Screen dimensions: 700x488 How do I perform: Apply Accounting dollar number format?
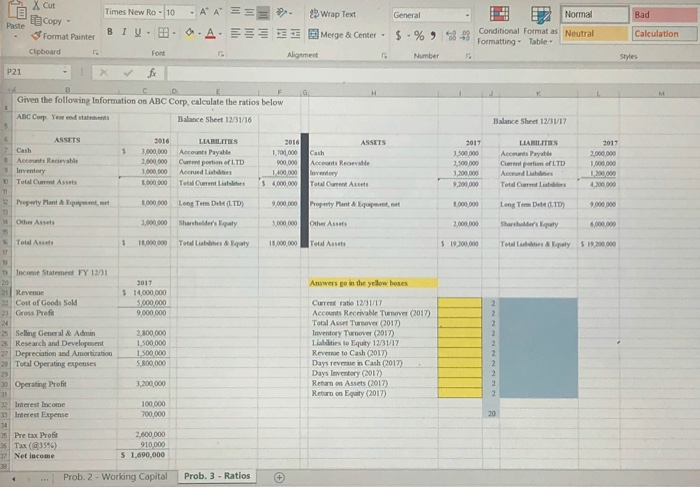click(x=398, y=35)
